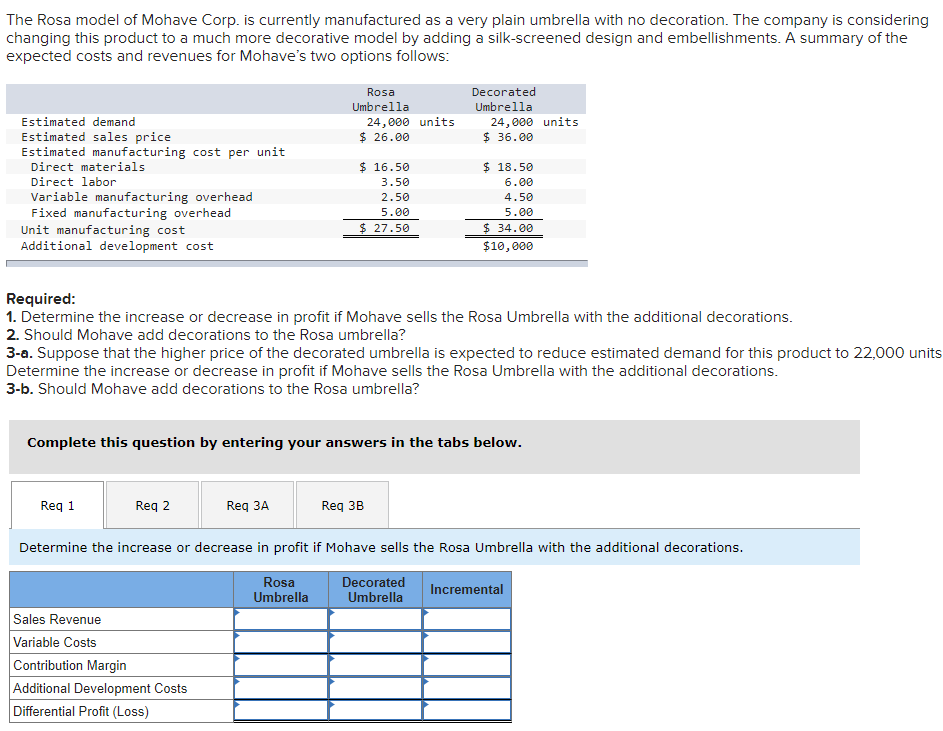
Task: Click the 'Variable Costs' row label
Action: (55, 642)
